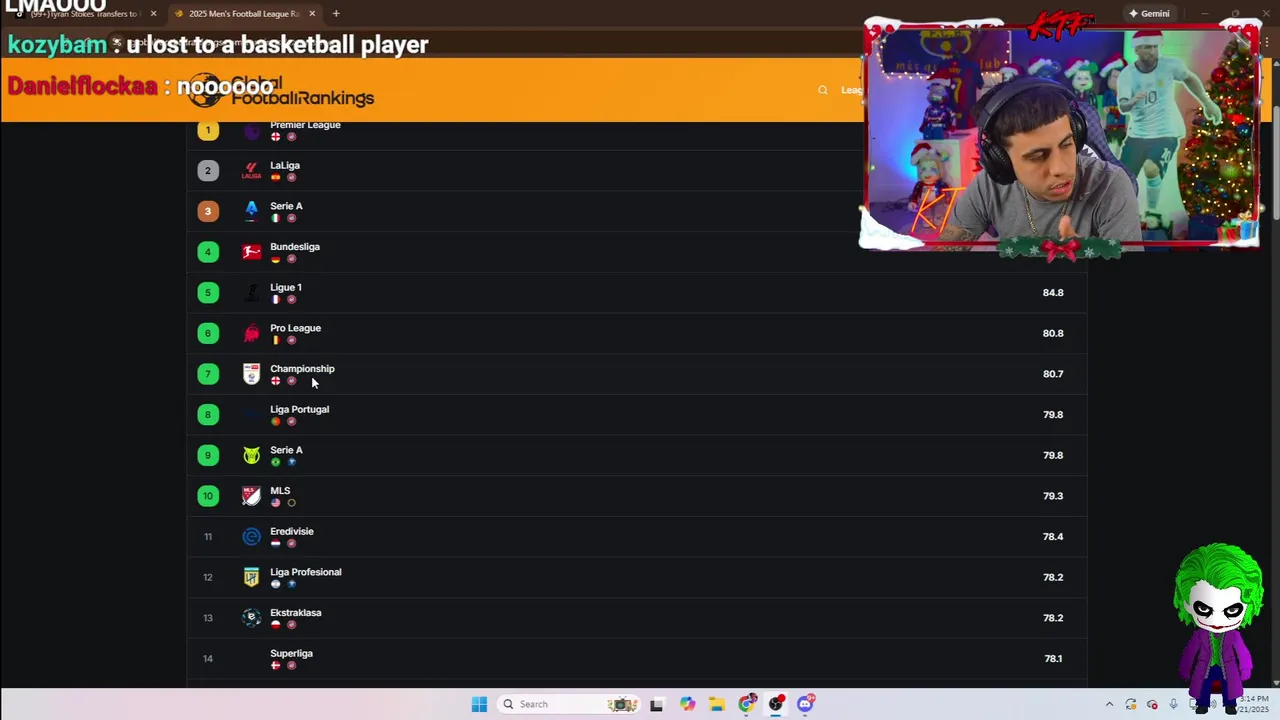
Task: Launch Copilot from the taskbar
Action: click(687, 704)
